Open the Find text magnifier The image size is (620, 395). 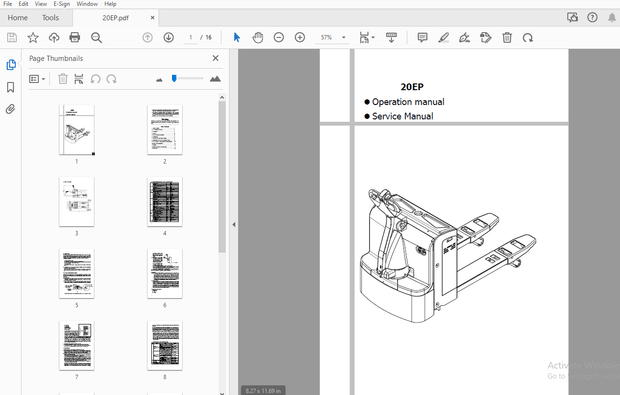coord(96,38)
